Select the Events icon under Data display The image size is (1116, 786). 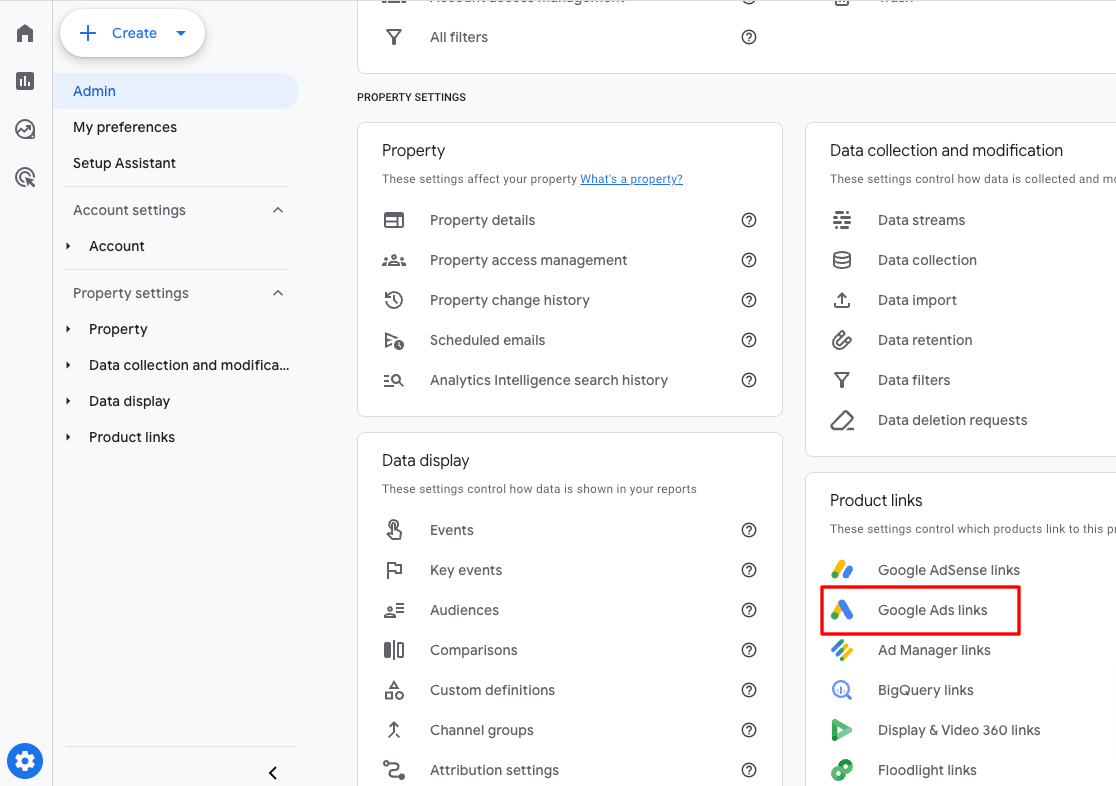(394, 530)
